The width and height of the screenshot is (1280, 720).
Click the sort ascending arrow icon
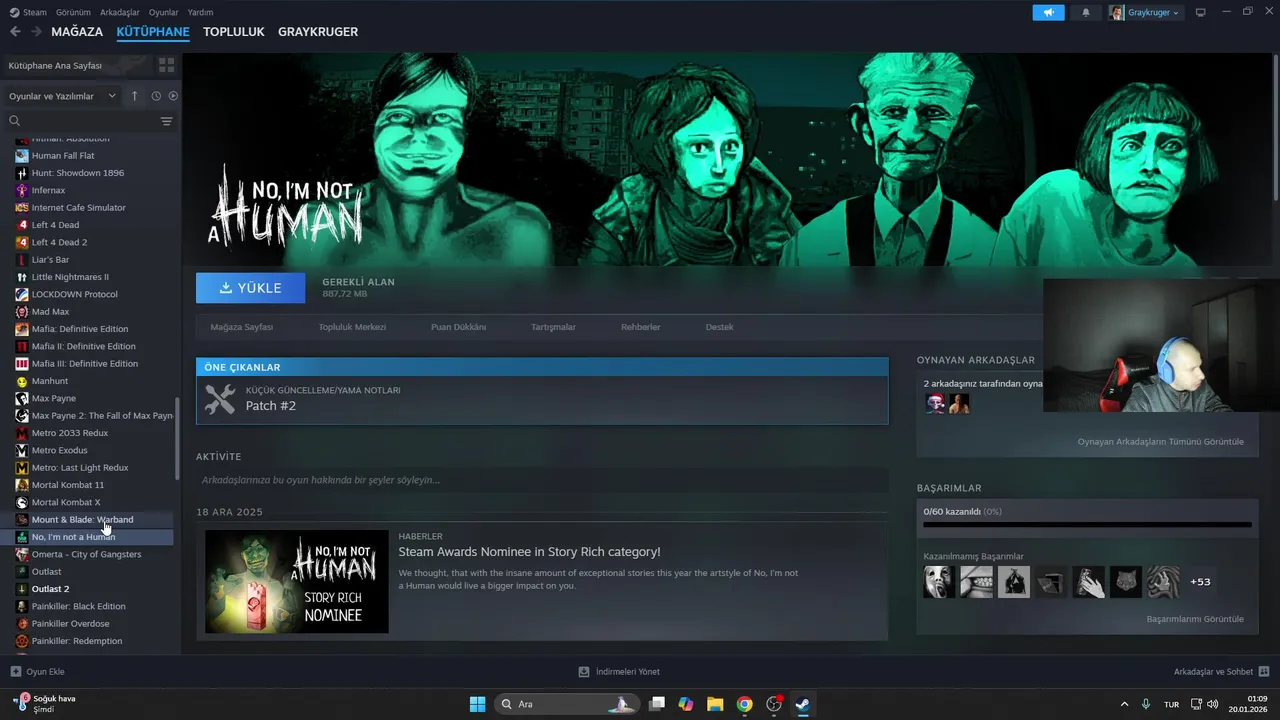(135, 96)
